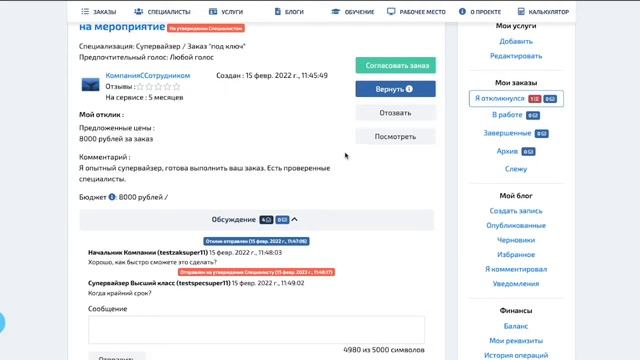This screenshot has width=640, height=360.
Task: Click the message Когда крайний срок?
Action: 120,293
